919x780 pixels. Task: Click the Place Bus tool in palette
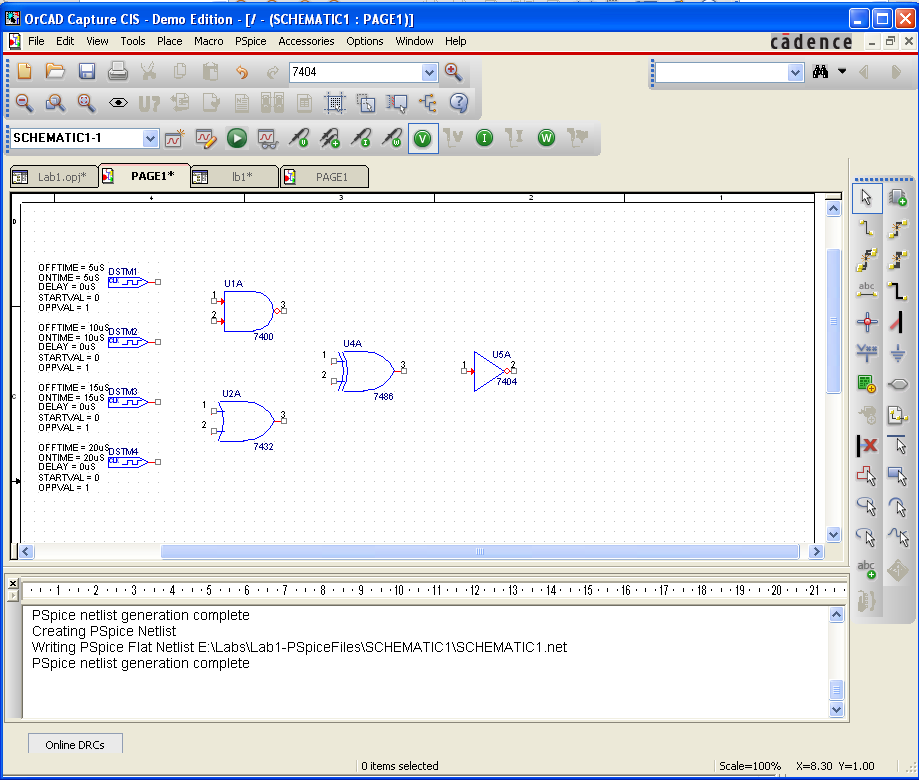(x=897, y=290)
